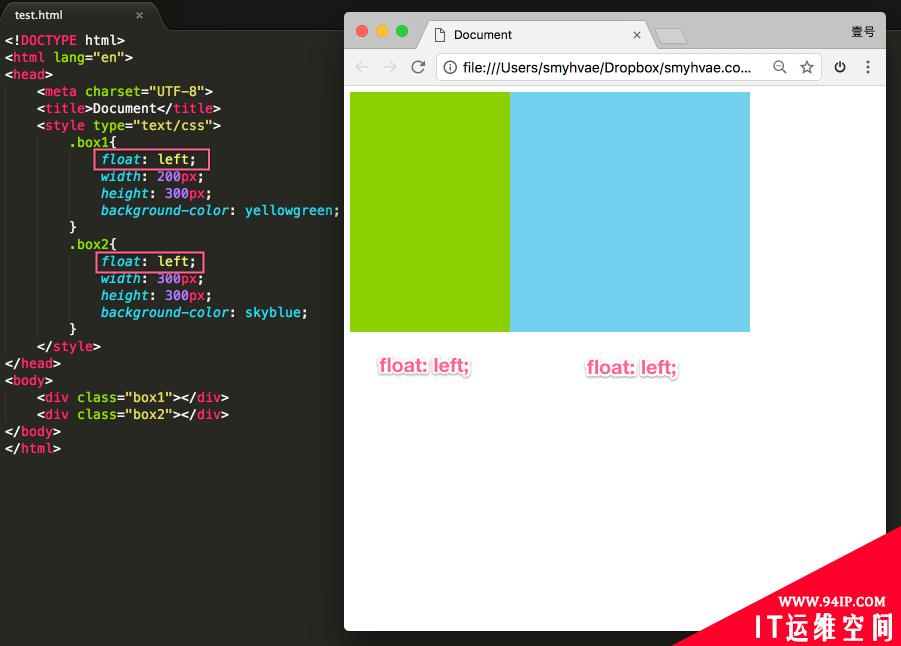
Task: Click the yellow minimize button of Chrome
Action: click(x=382, y=31)
